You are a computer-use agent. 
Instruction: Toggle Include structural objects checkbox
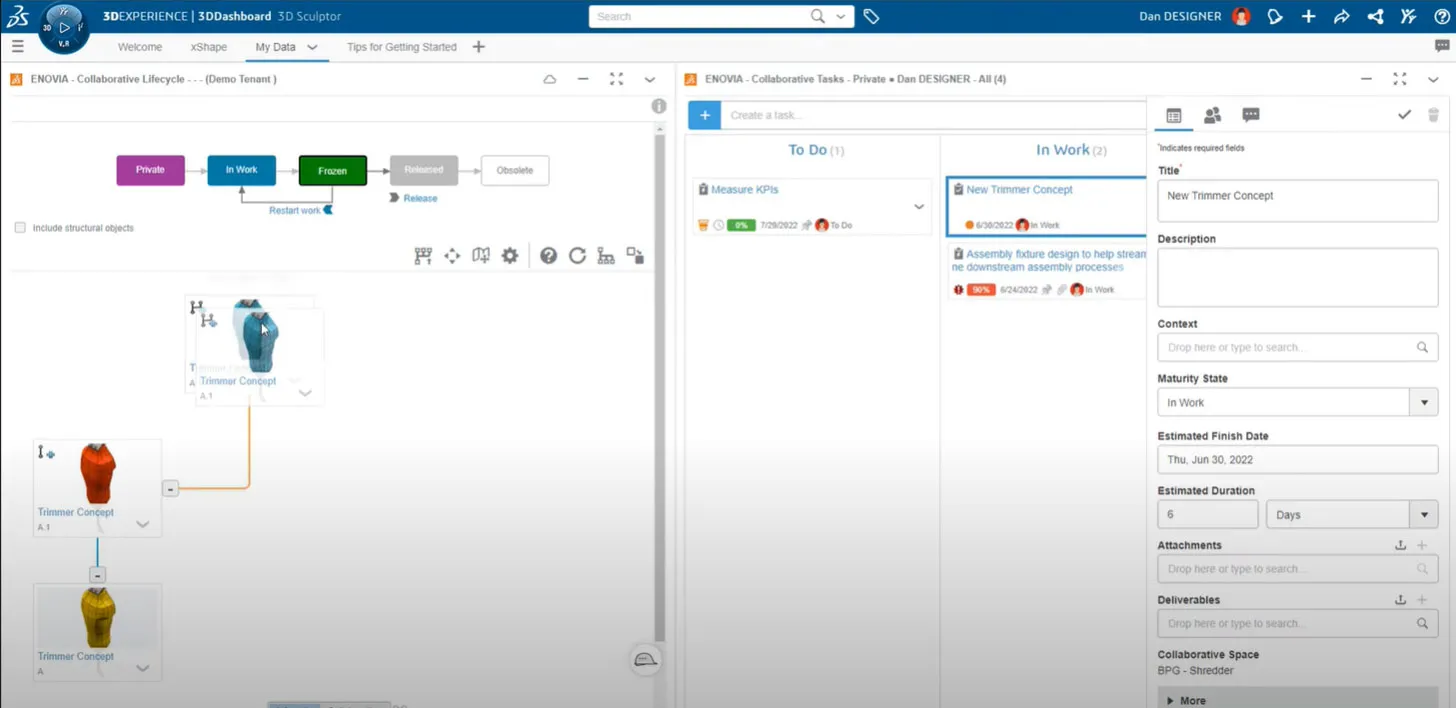[20, 228]
